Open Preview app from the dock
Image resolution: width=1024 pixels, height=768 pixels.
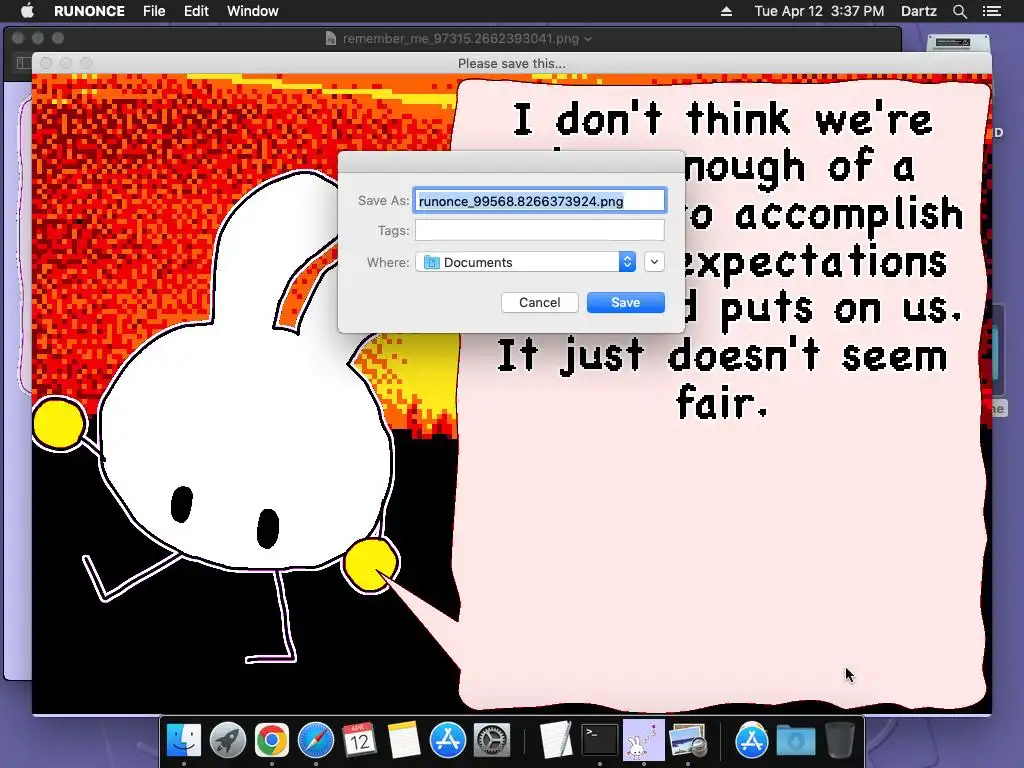tap(688, 741)
